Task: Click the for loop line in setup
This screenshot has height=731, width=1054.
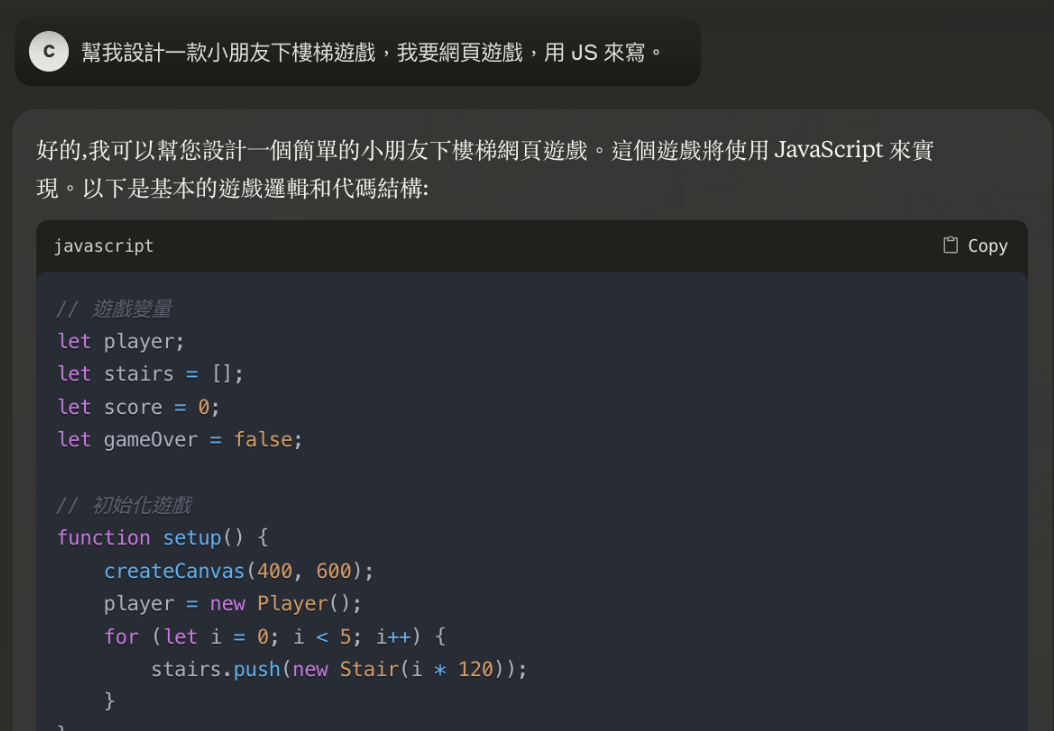Action: pyautogui.click(x=274, y=636)
